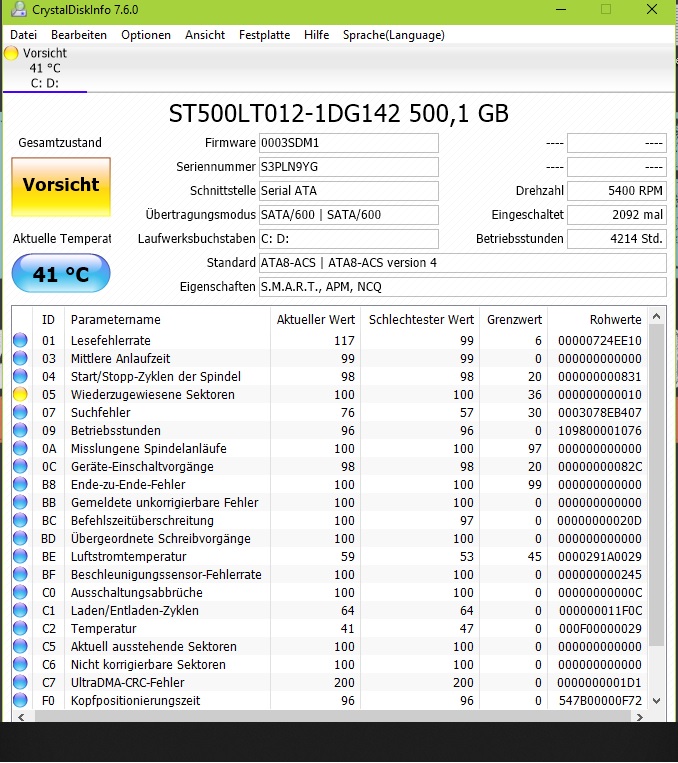Click the table's scroll up arrow
Viewport: 678px width, 763px height.
[656, 317]
